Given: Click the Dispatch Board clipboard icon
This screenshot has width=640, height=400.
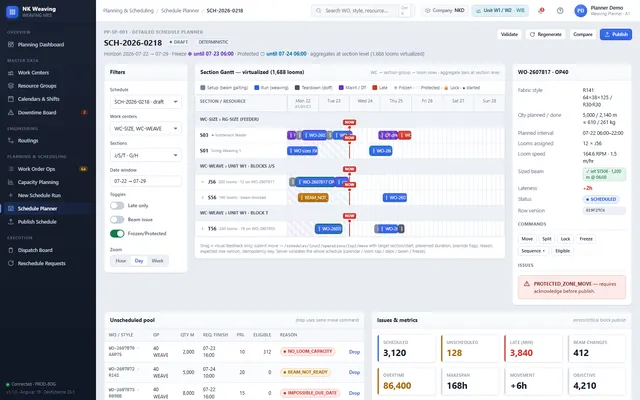Looking at the screenshot, I should (x=11, y=250).
